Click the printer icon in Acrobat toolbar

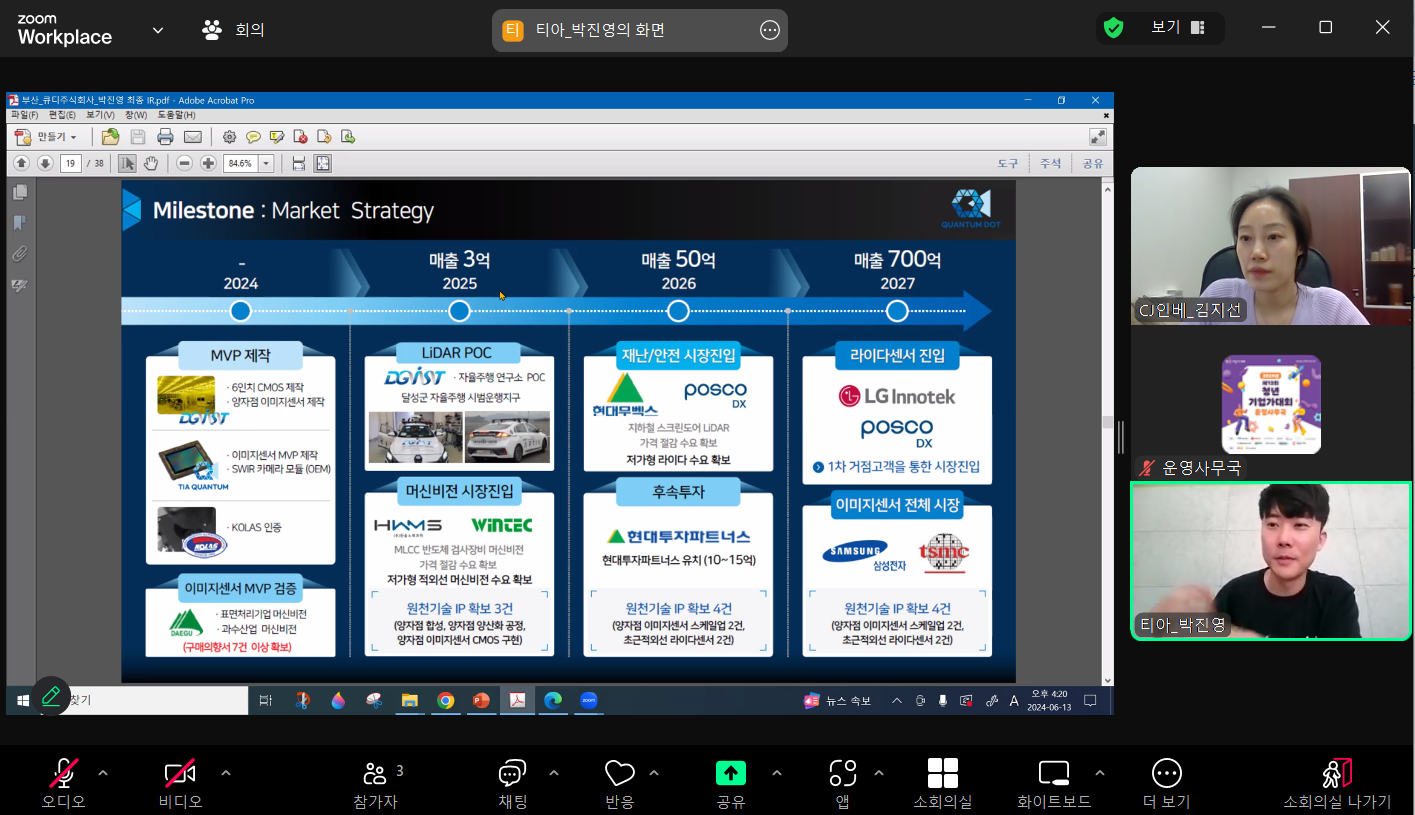165,137
